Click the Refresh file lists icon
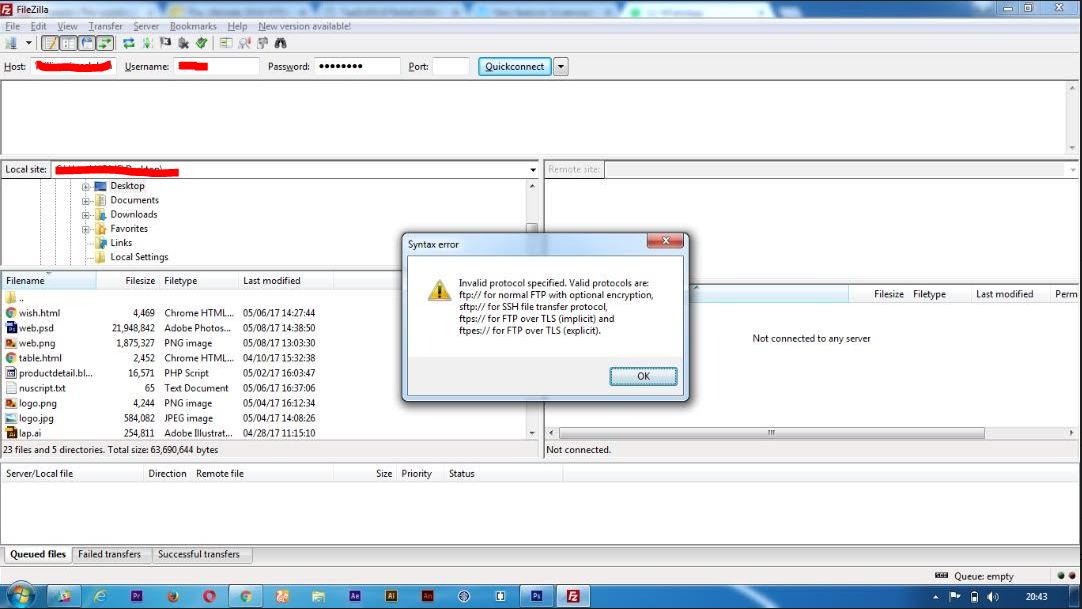This screenshot has height=609, width=1082. tap(128, 43)
